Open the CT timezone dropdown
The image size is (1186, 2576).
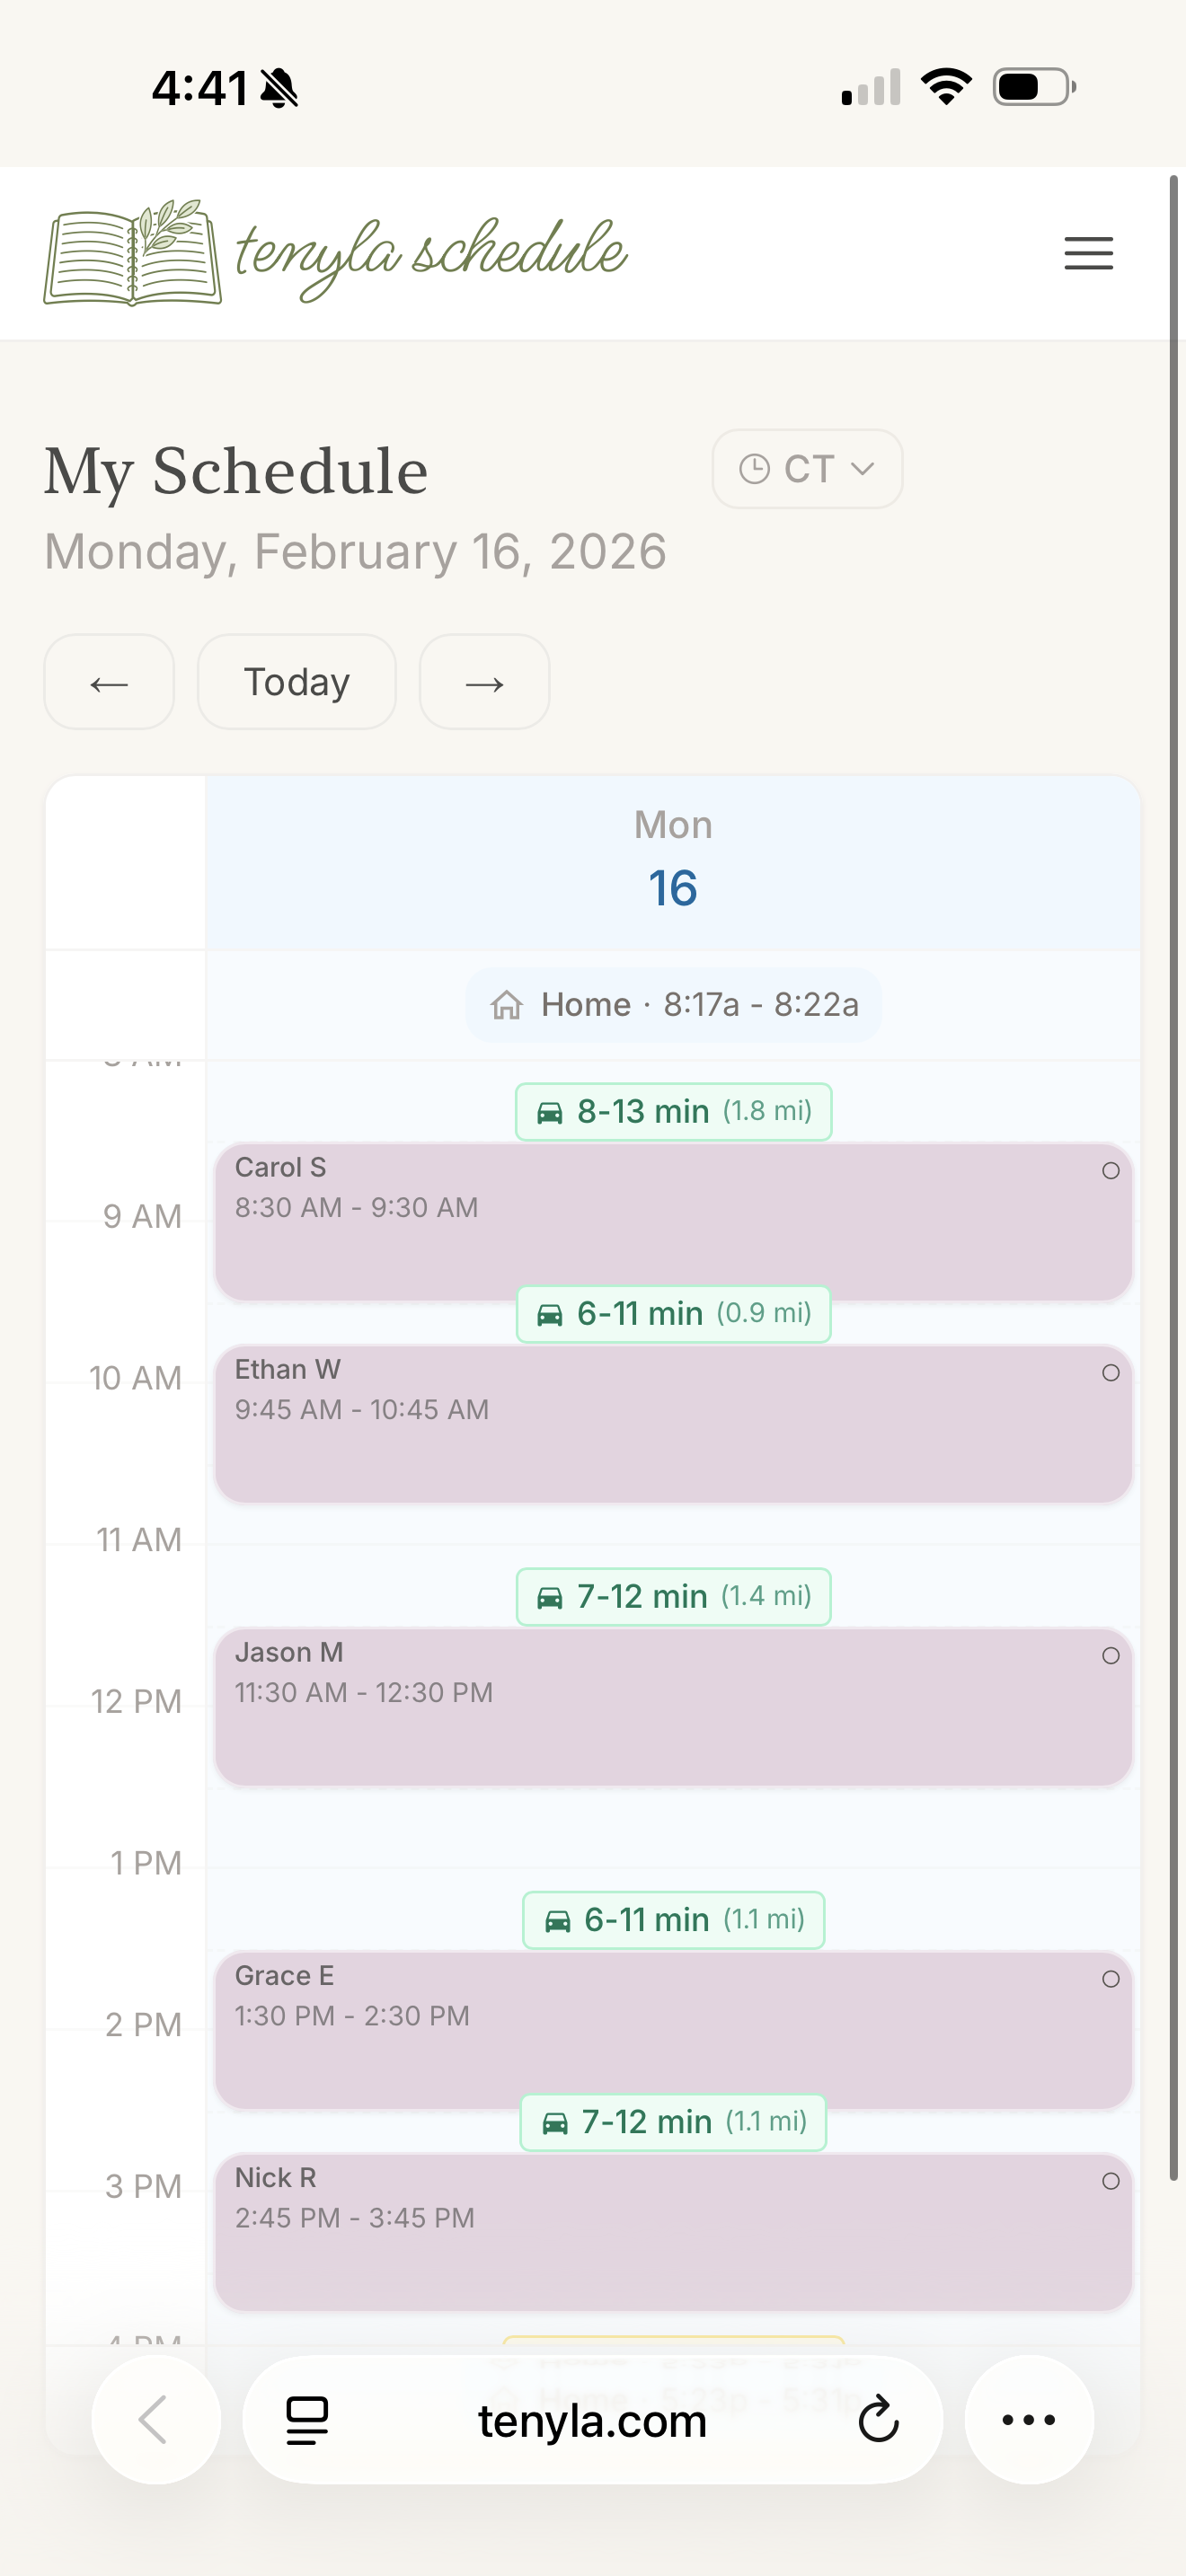click(x=806, y=467)
